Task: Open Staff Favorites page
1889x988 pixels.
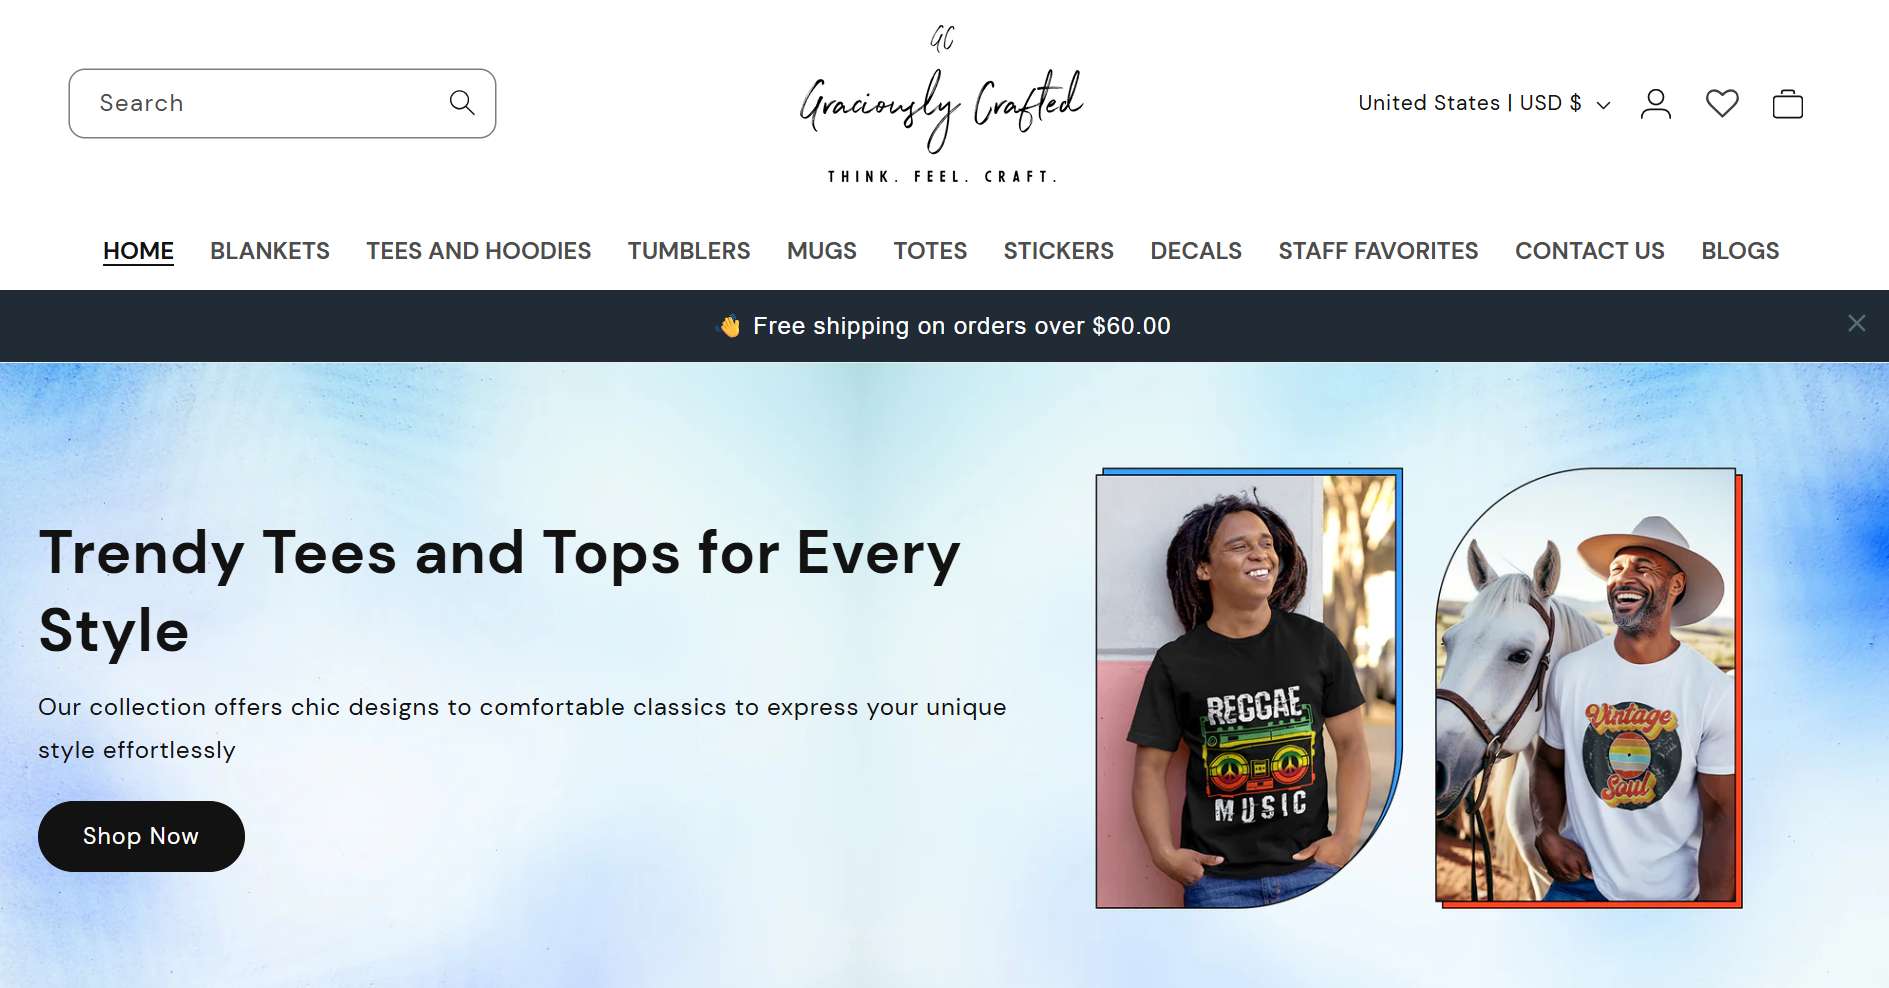Action: pyautogui.click(x=1378, y=251)
